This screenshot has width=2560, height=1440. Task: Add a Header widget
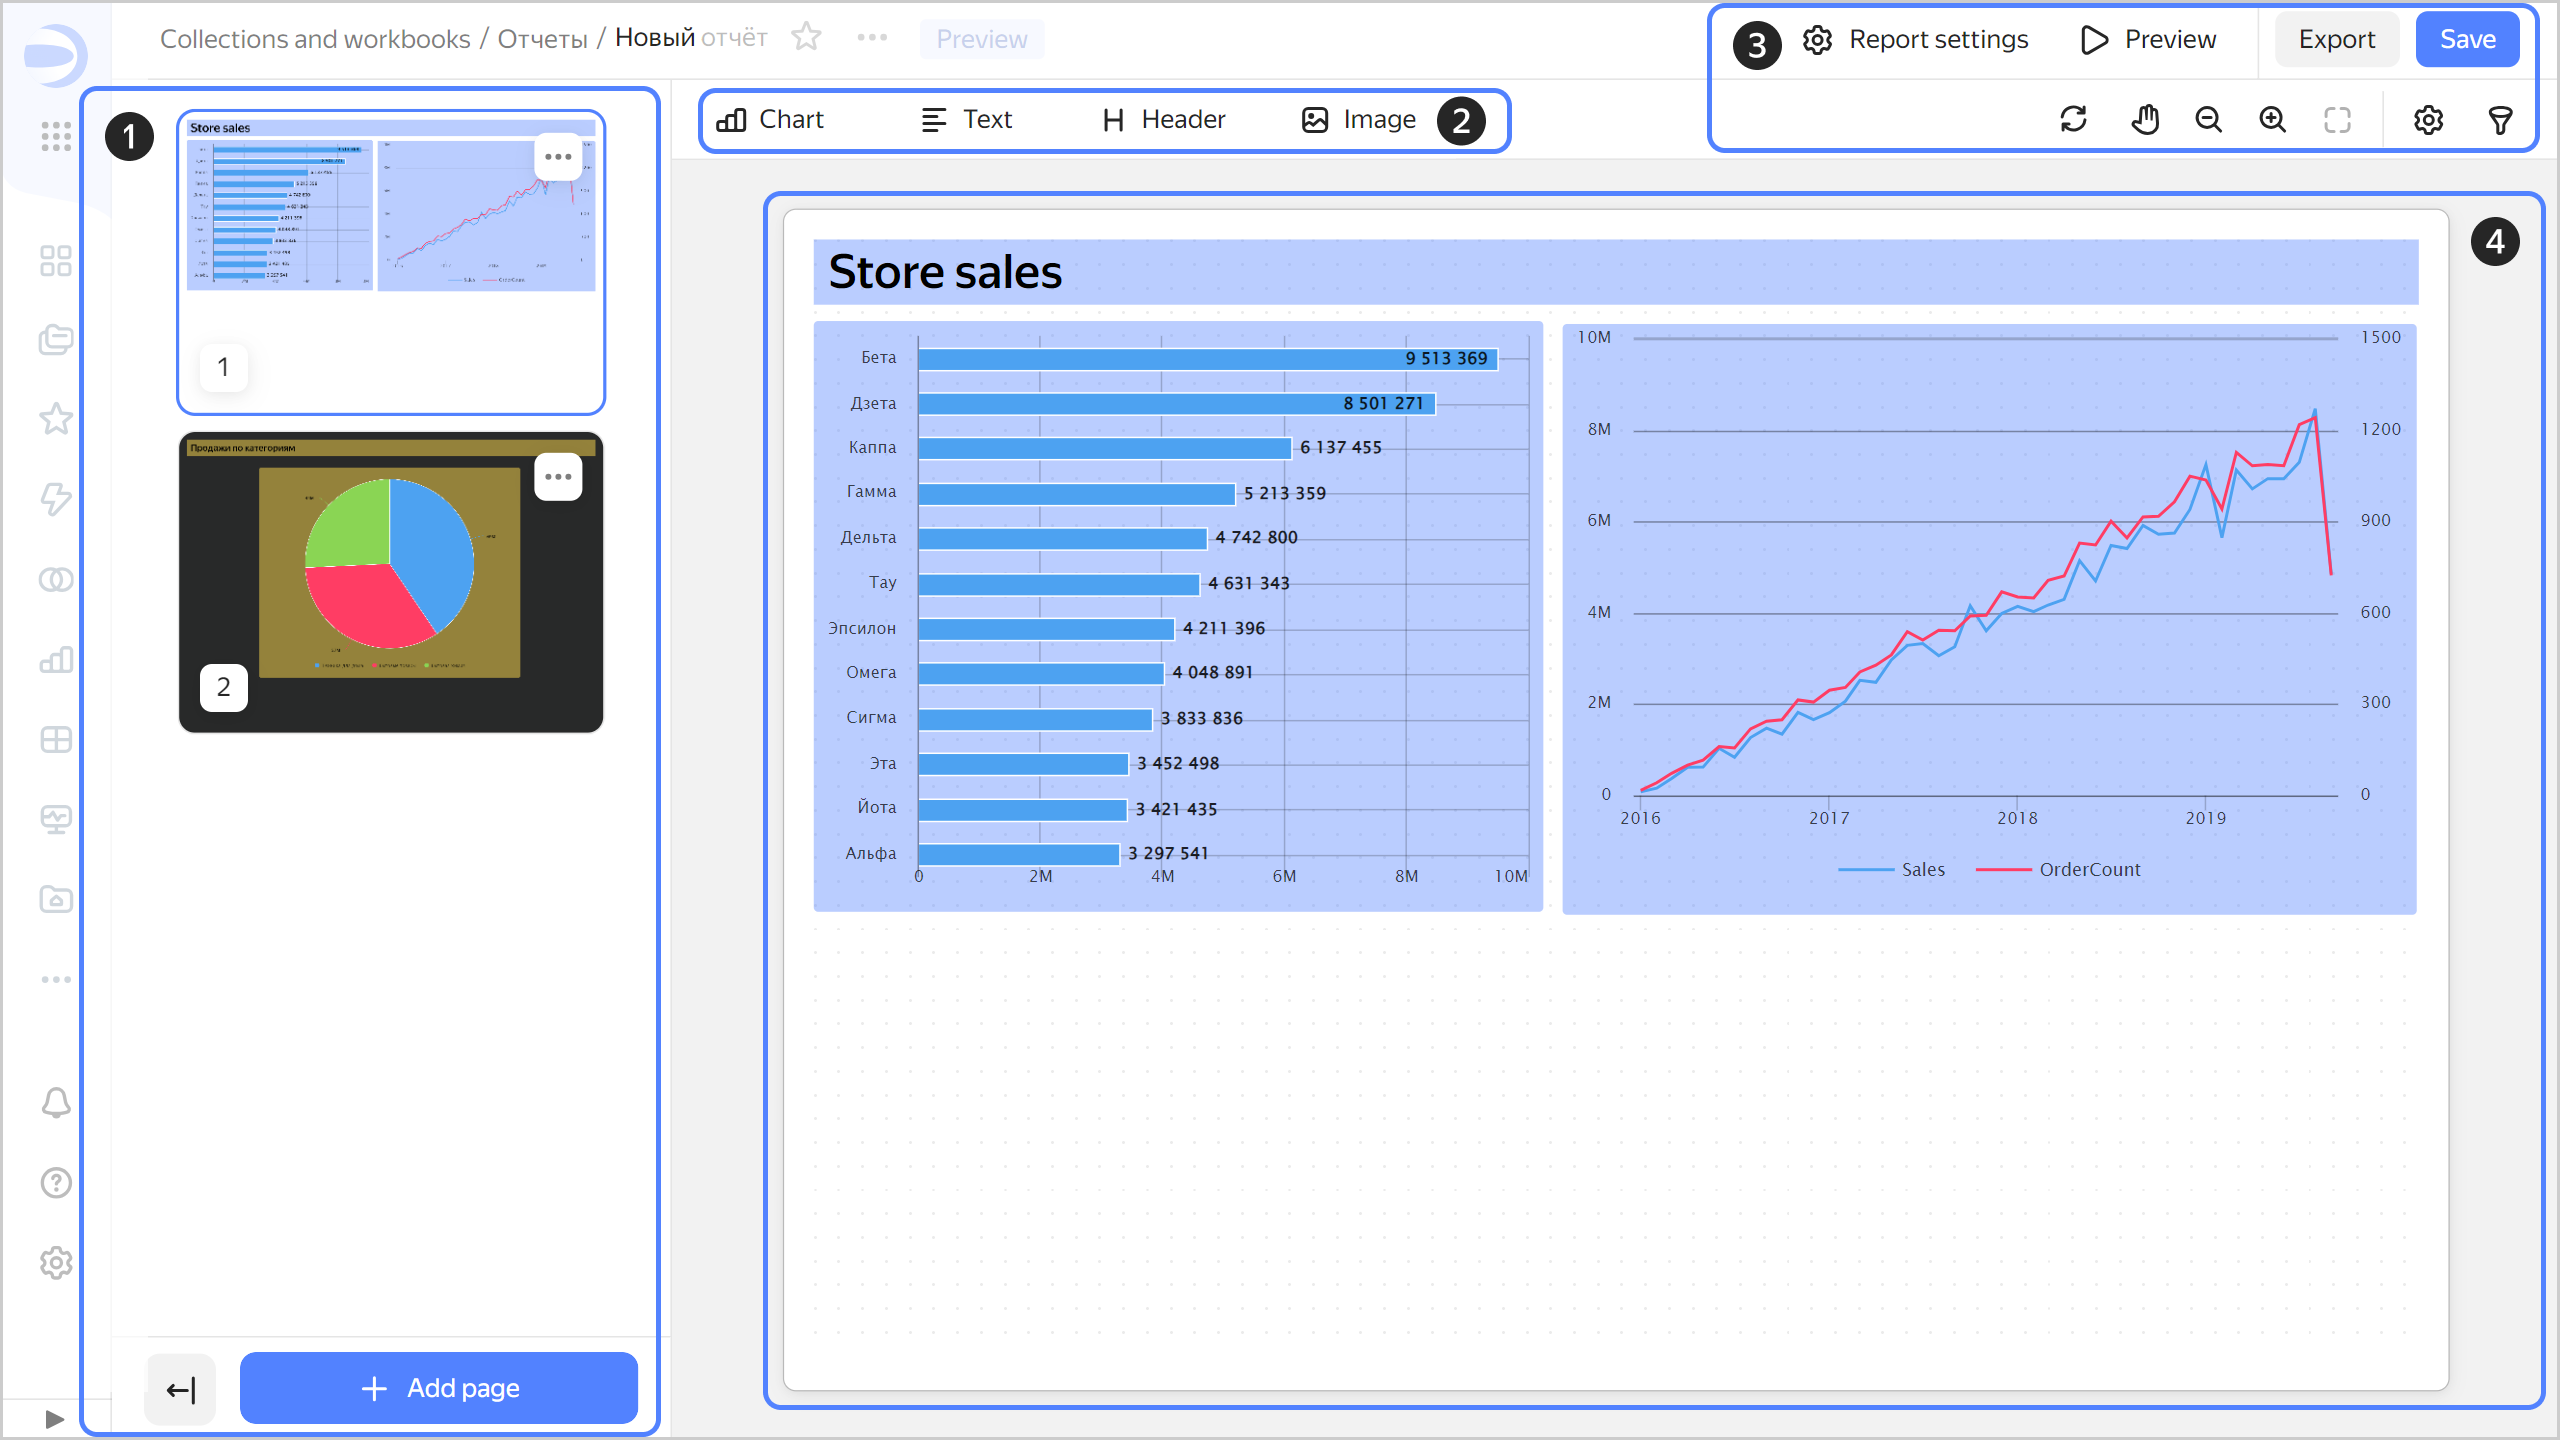(1163, 120)
